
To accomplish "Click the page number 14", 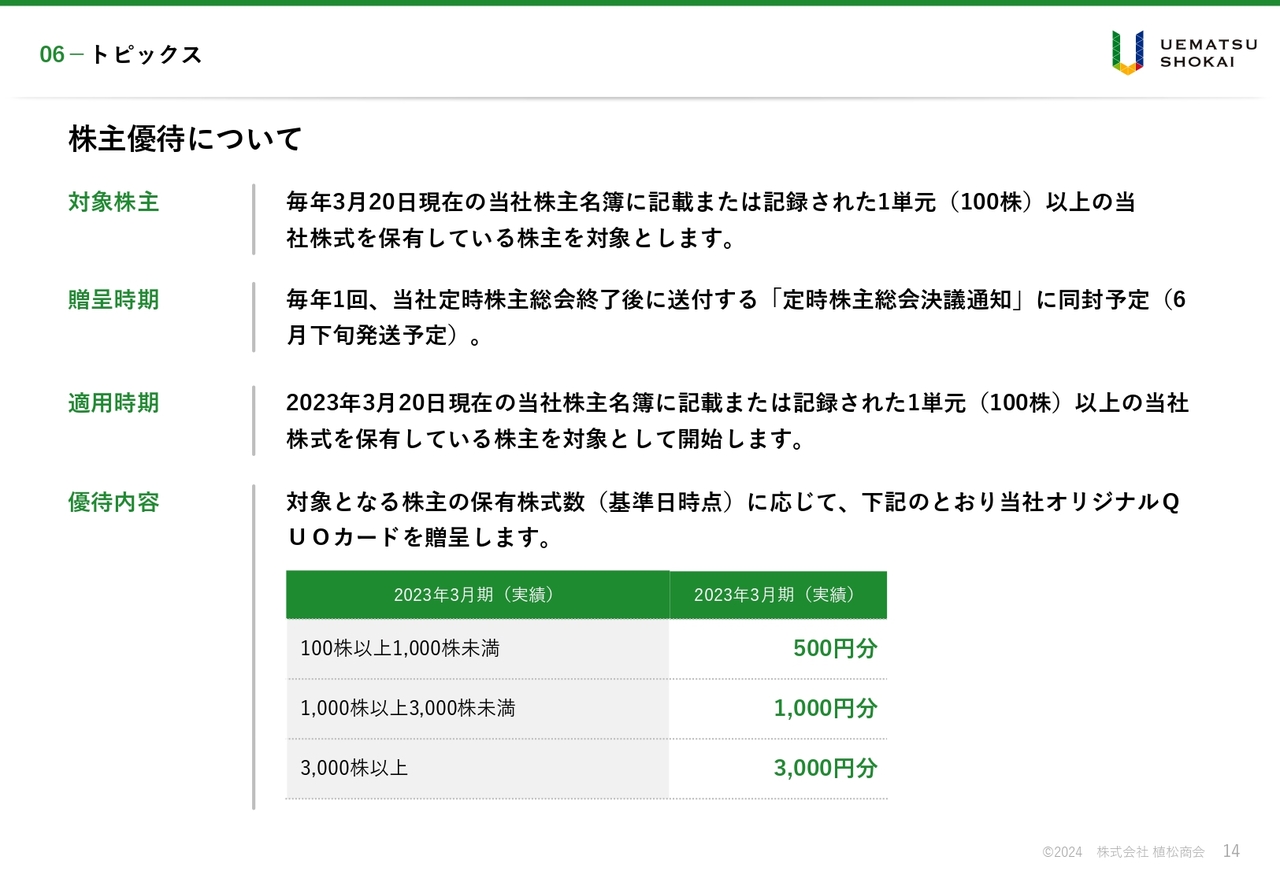I will 1231,851.
